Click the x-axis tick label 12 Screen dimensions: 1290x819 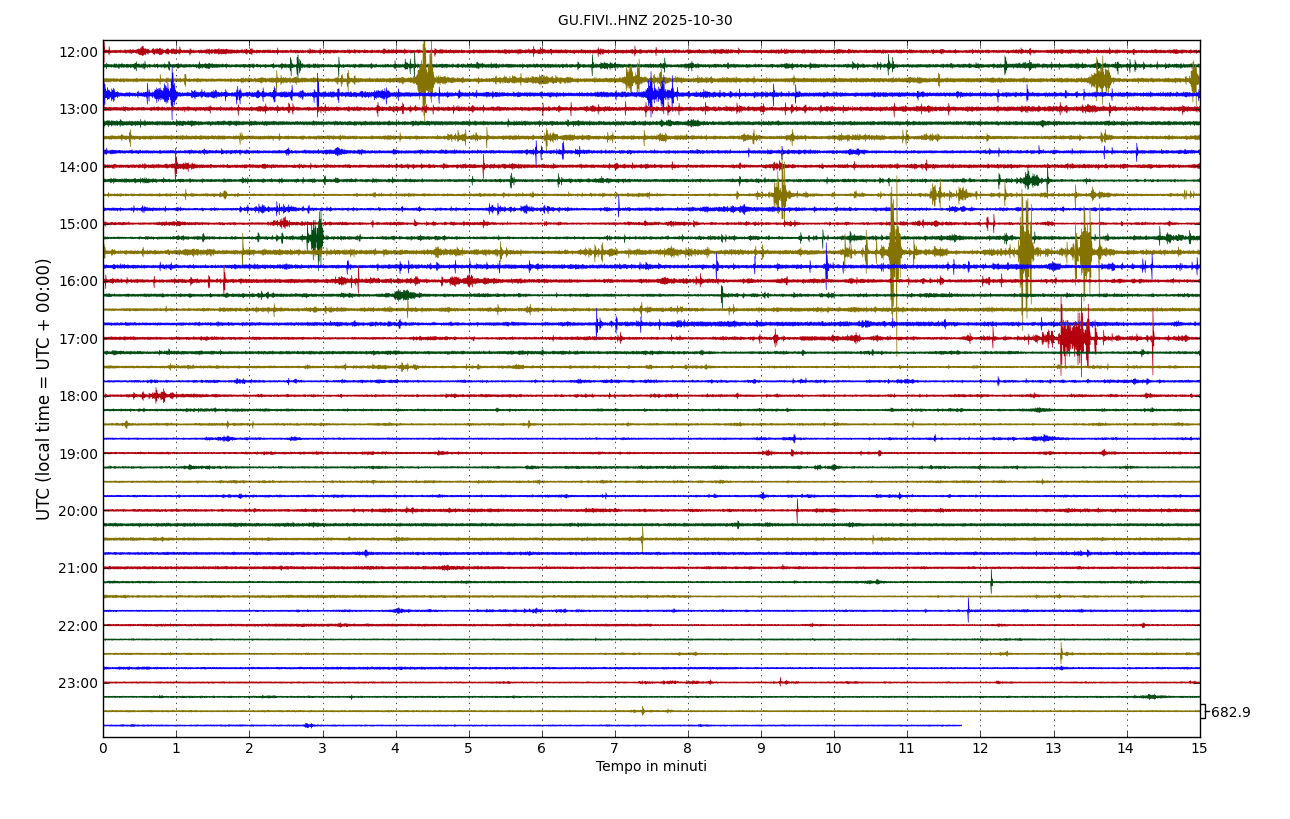click(980, 748)
